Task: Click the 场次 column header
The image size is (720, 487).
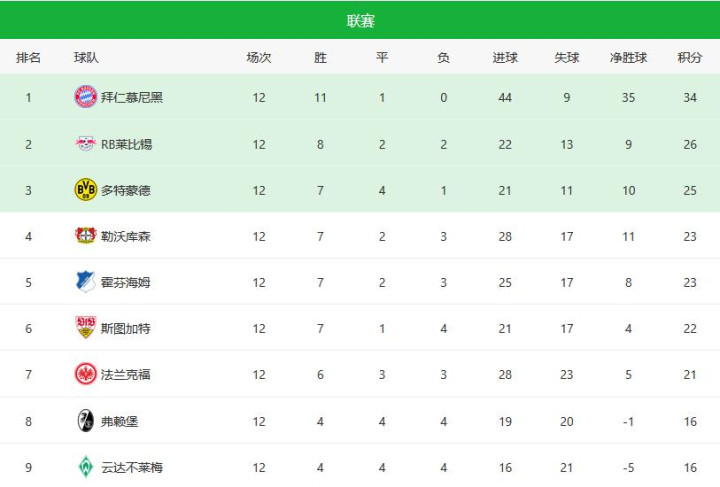Action: coord(259,58)
